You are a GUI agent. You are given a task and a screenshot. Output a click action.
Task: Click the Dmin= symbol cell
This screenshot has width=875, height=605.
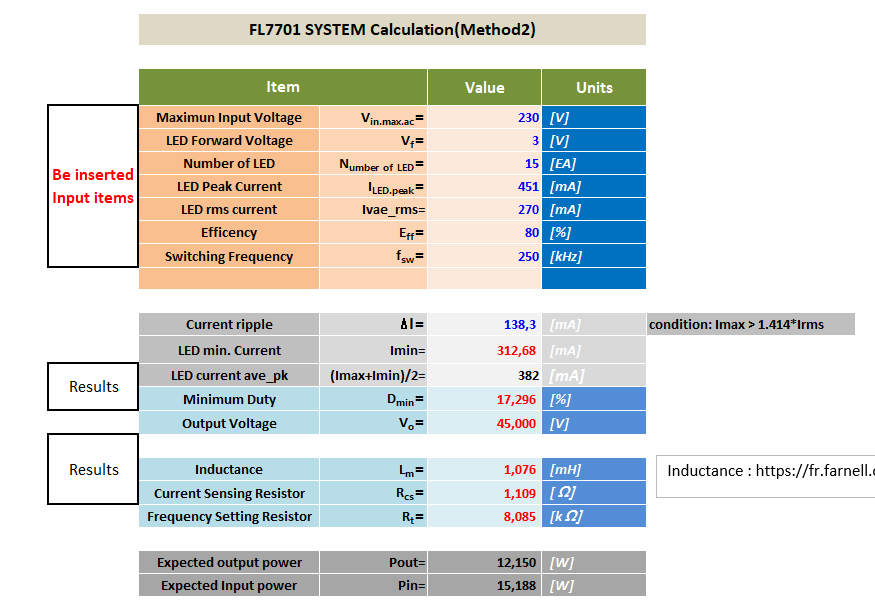click(x=373, y=399)
